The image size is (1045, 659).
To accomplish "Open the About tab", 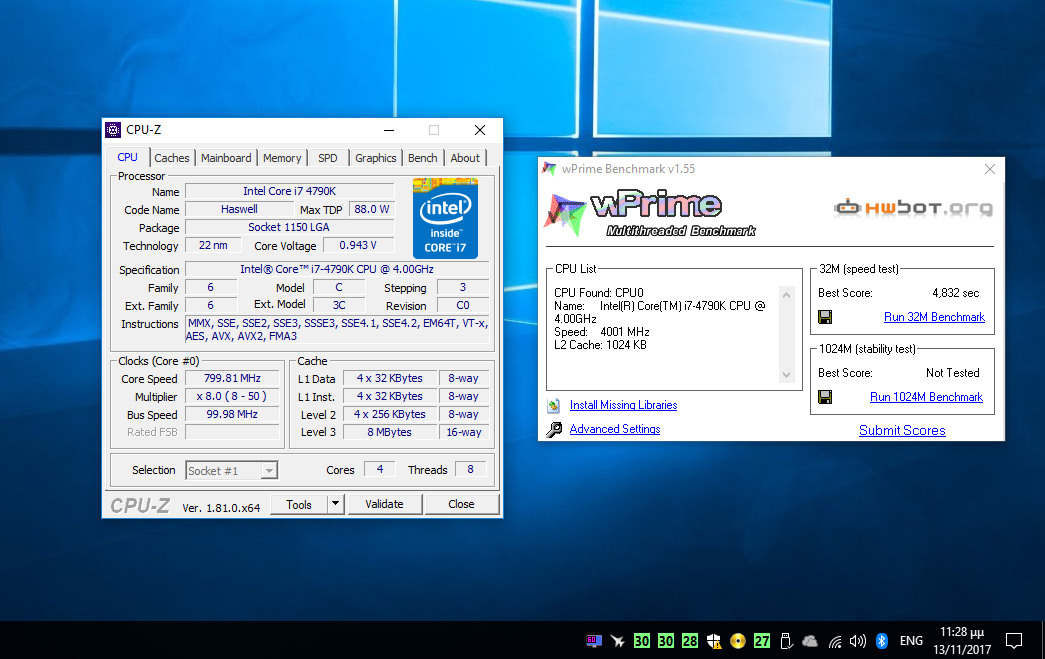I will [465, 158].
